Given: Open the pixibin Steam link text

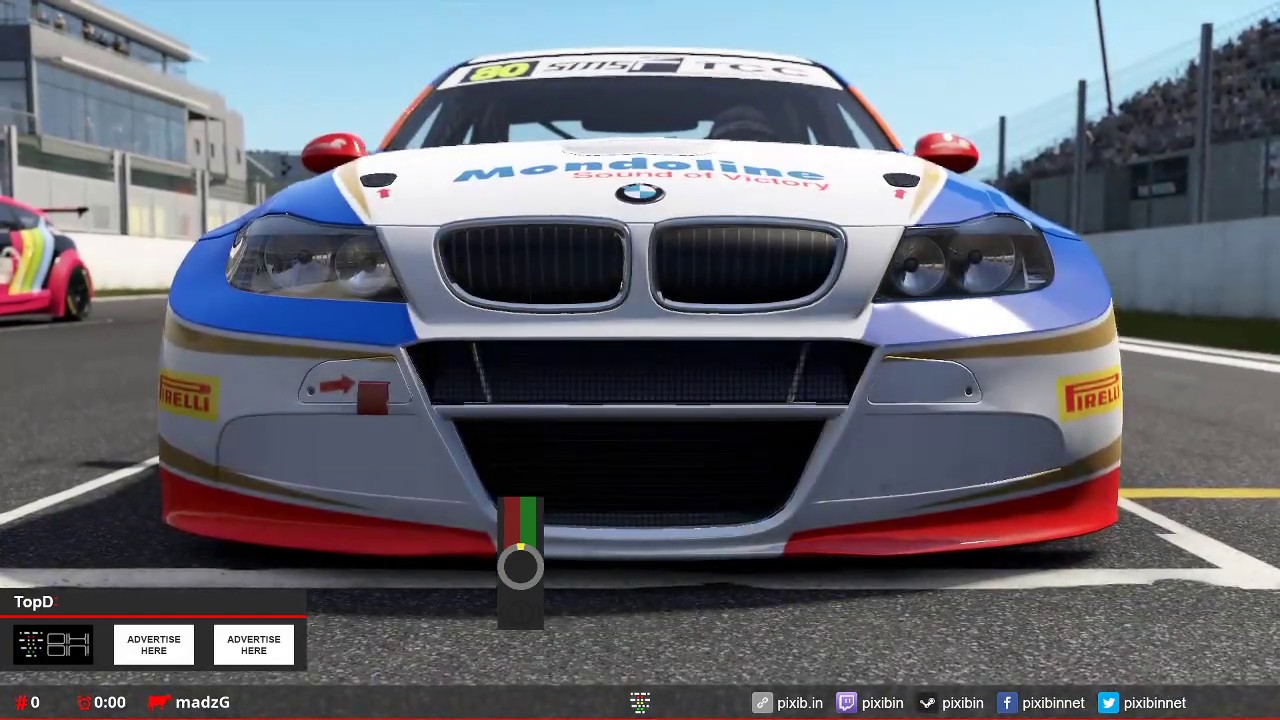Looking at the screenshot, I should [963, 703].
